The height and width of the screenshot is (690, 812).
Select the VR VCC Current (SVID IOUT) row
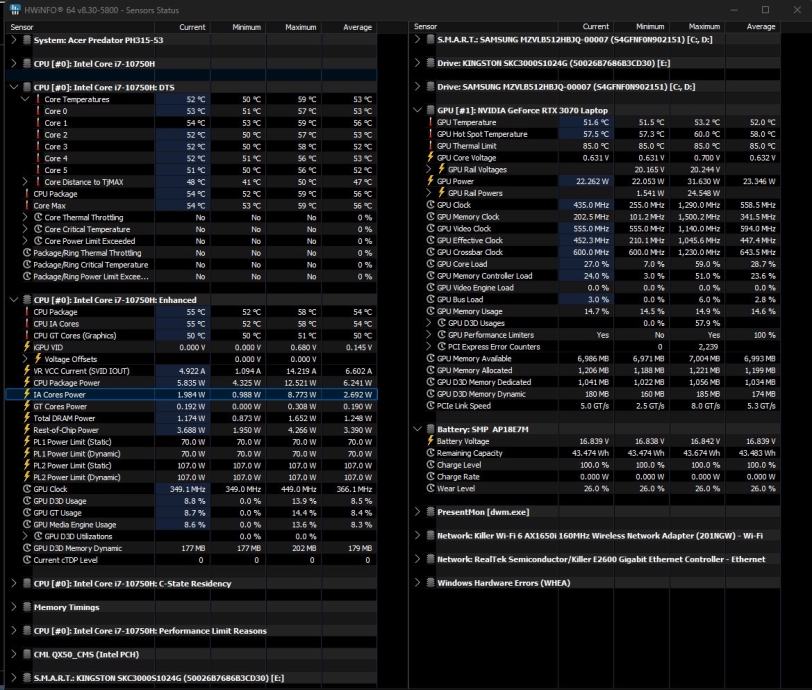pyautogui.click(x=191, y=371)
